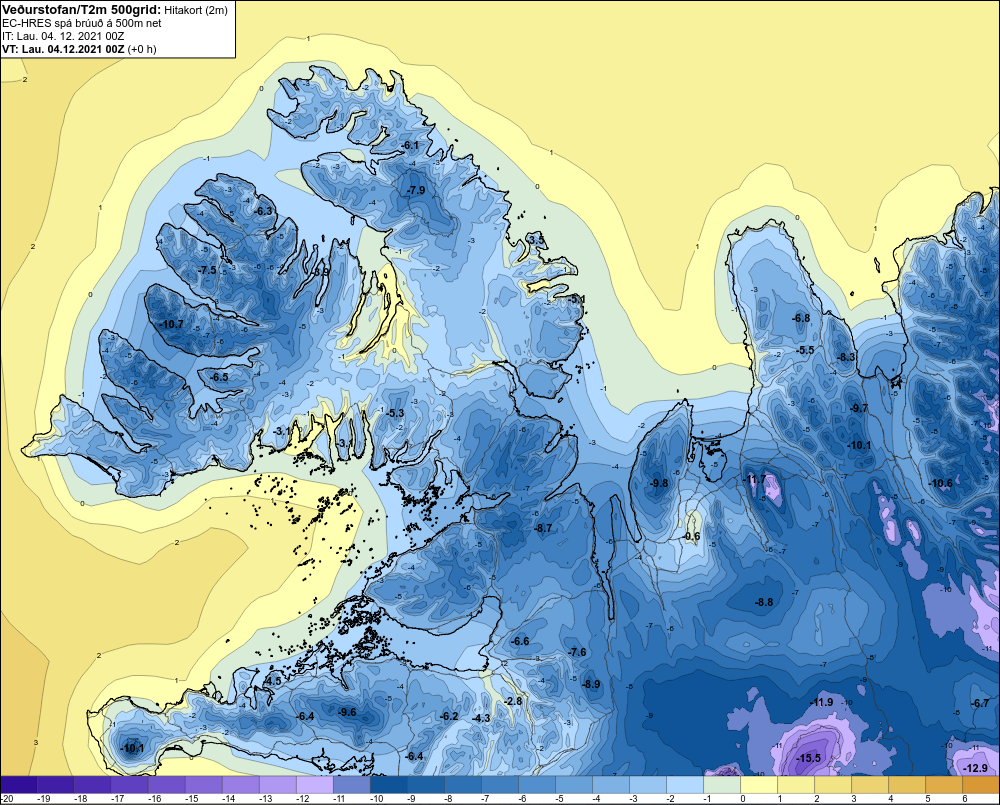Image resolution: width=1000 pixels, height=805 pixels.
Task: Click the -5.5 temperature label
Action: 806,350
